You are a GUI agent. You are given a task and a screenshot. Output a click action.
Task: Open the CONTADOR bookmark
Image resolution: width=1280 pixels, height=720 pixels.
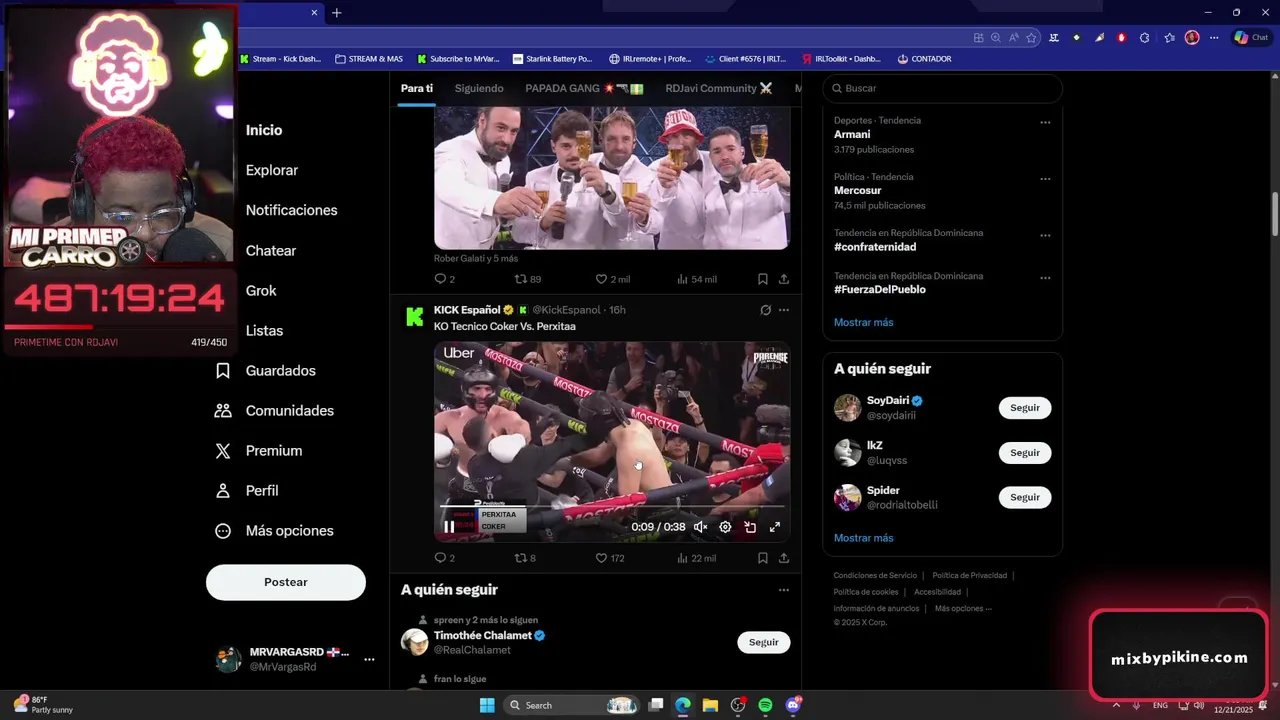pos(924,59)
